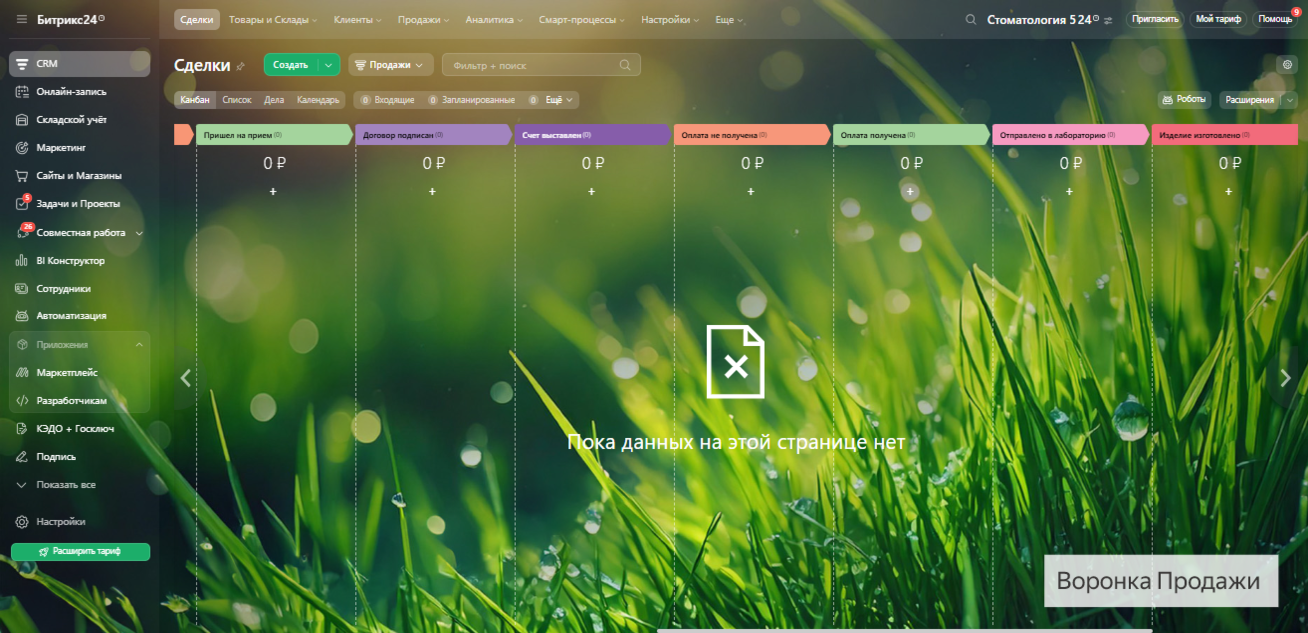Viewport: 1308px width, 633px height.
Task: Click the pin icon next to the Сделки title
Action: pos(240,66)
